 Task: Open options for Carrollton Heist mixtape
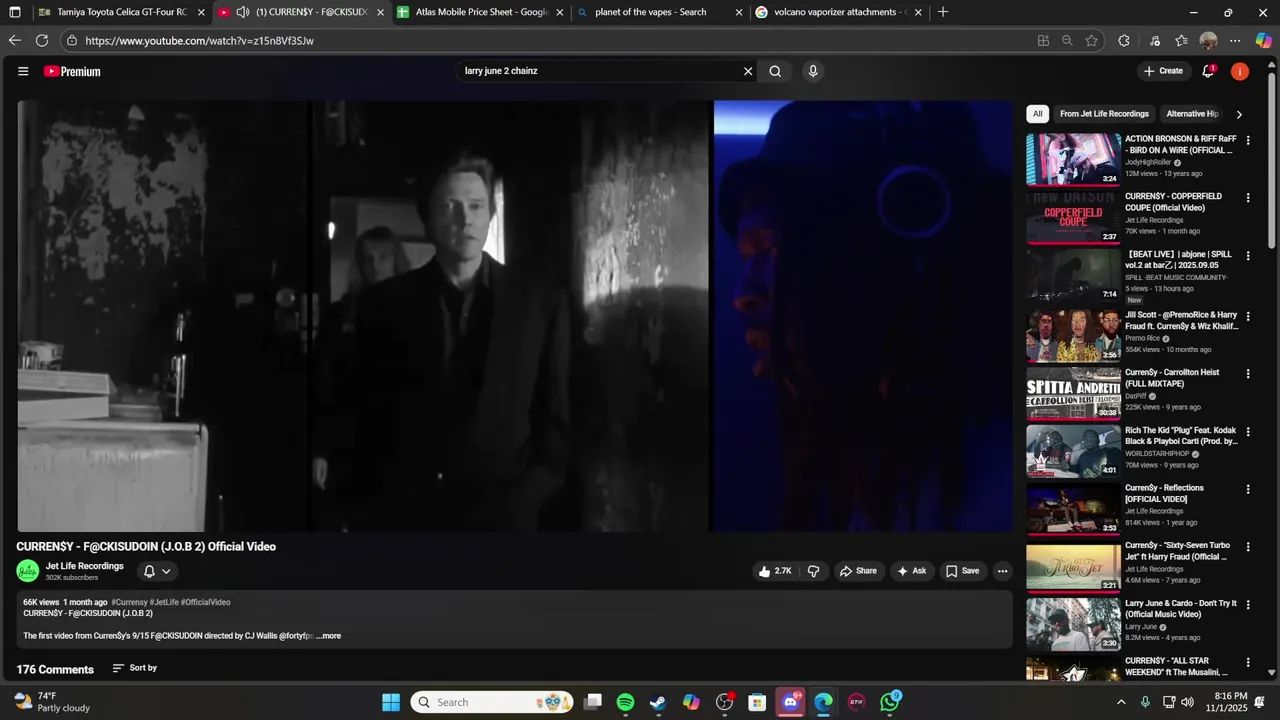pos(1247,374)
